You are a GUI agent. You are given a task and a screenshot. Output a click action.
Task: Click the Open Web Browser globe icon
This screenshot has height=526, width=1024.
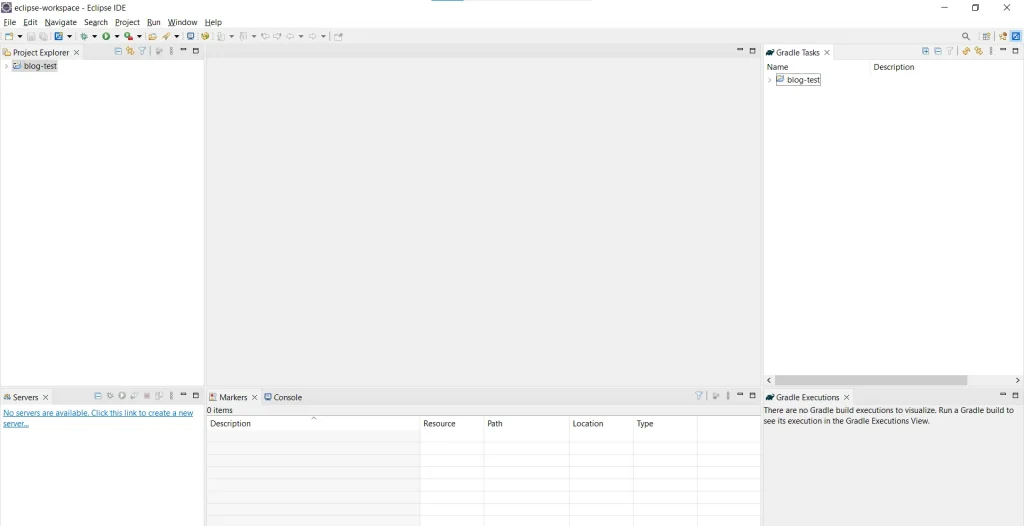point(205,37)
